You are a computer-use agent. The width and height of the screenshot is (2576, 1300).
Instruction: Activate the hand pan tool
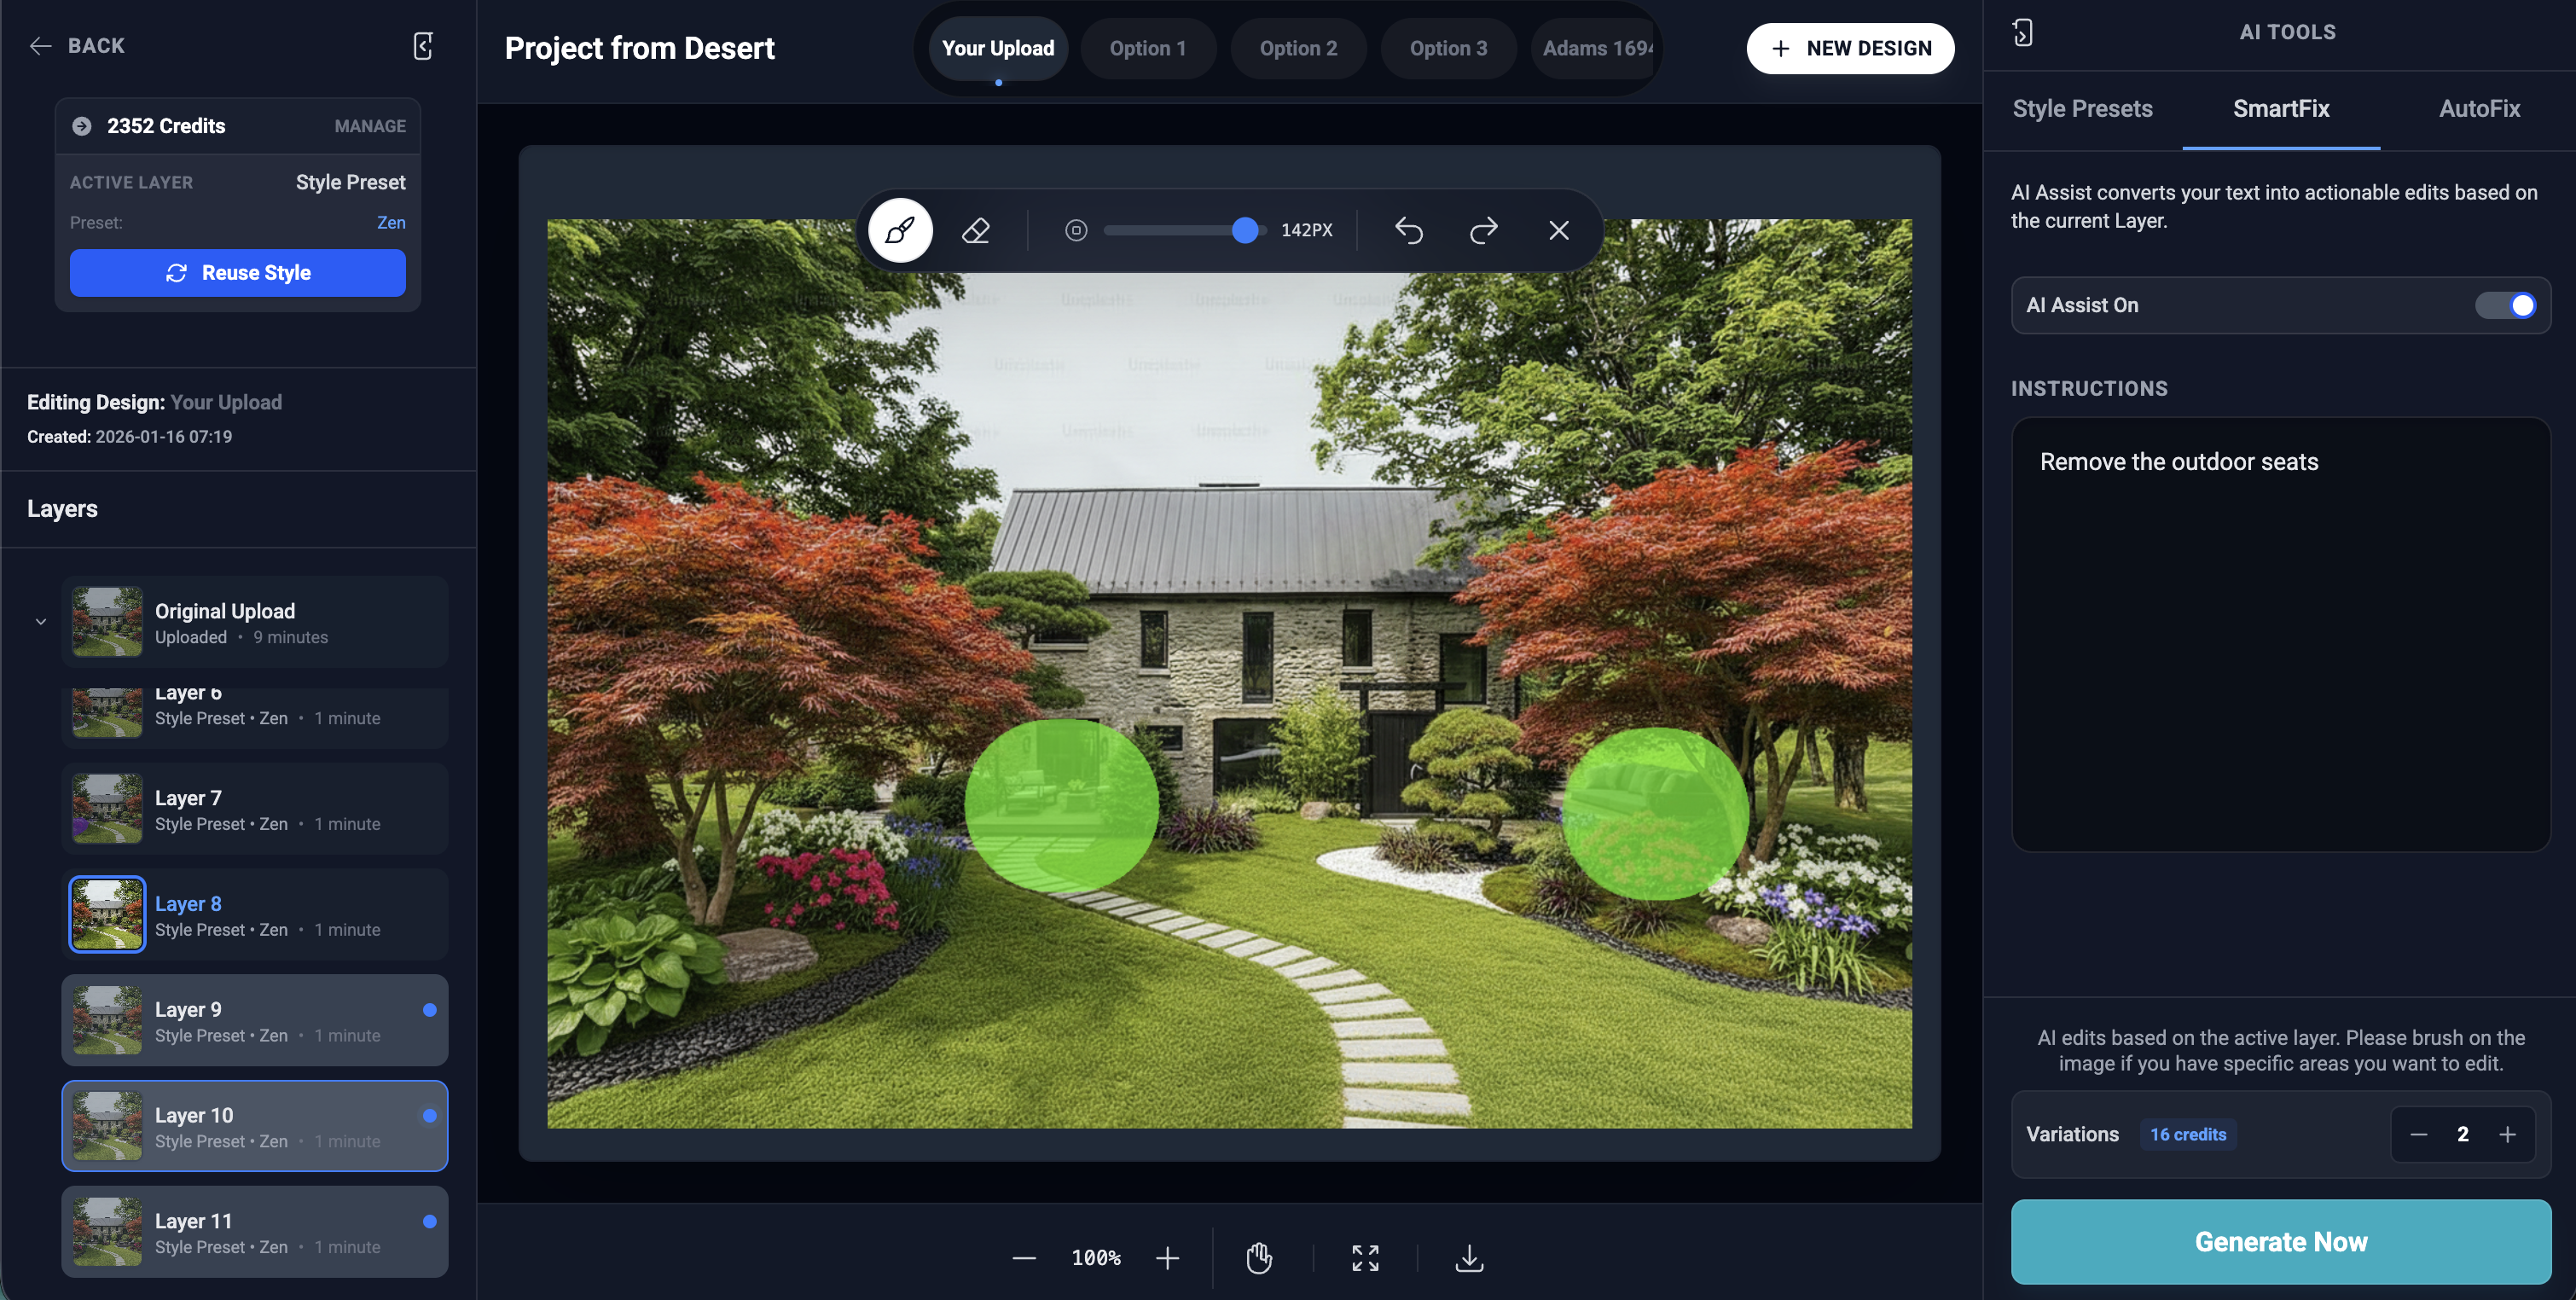pyautogui.click(x=1259, y=1258)
